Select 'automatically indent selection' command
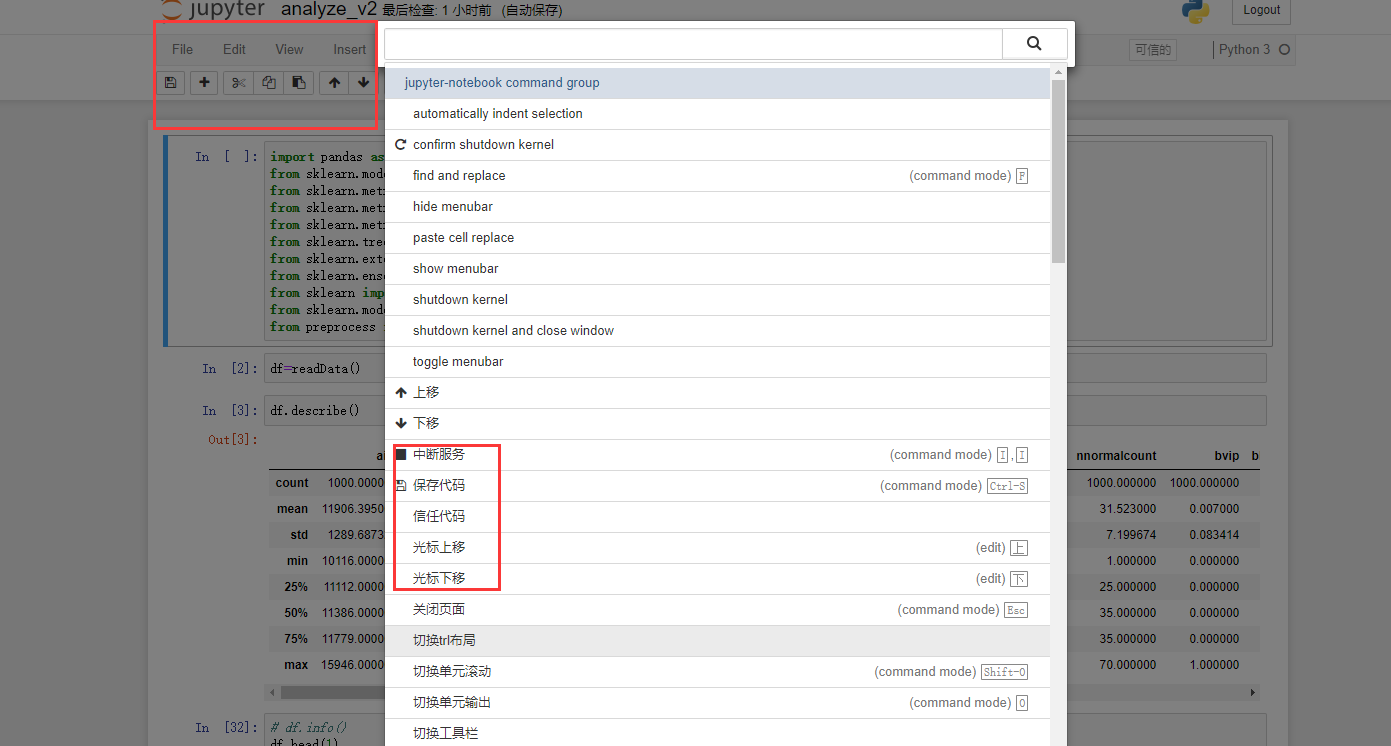 [x=718, y=114]
